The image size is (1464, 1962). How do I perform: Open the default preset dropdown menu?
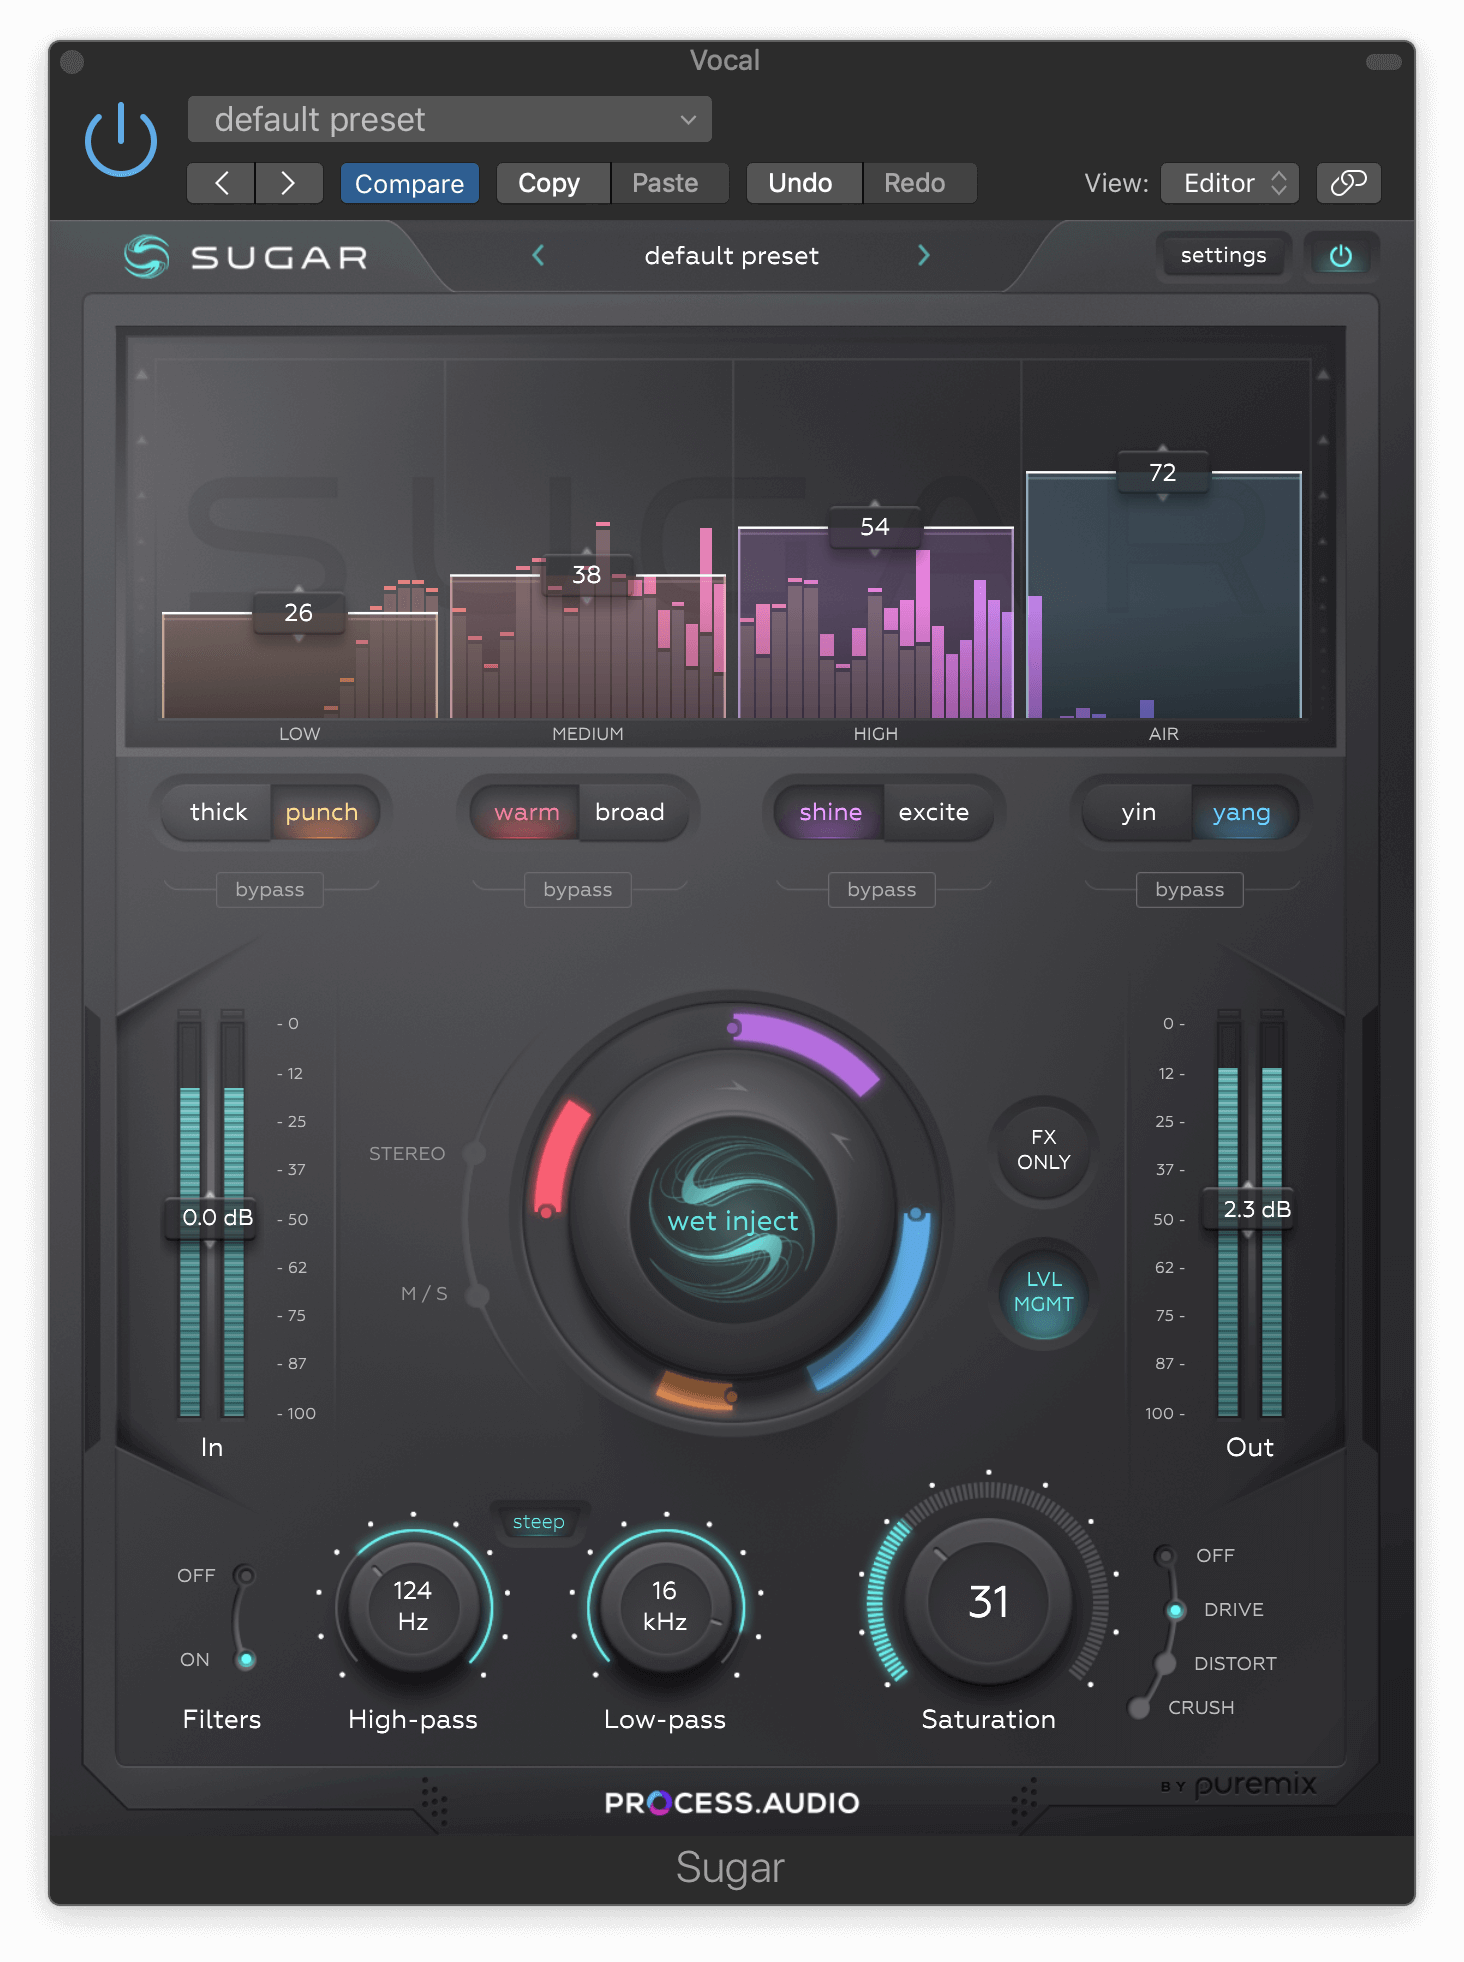click(x=450, y=120)
